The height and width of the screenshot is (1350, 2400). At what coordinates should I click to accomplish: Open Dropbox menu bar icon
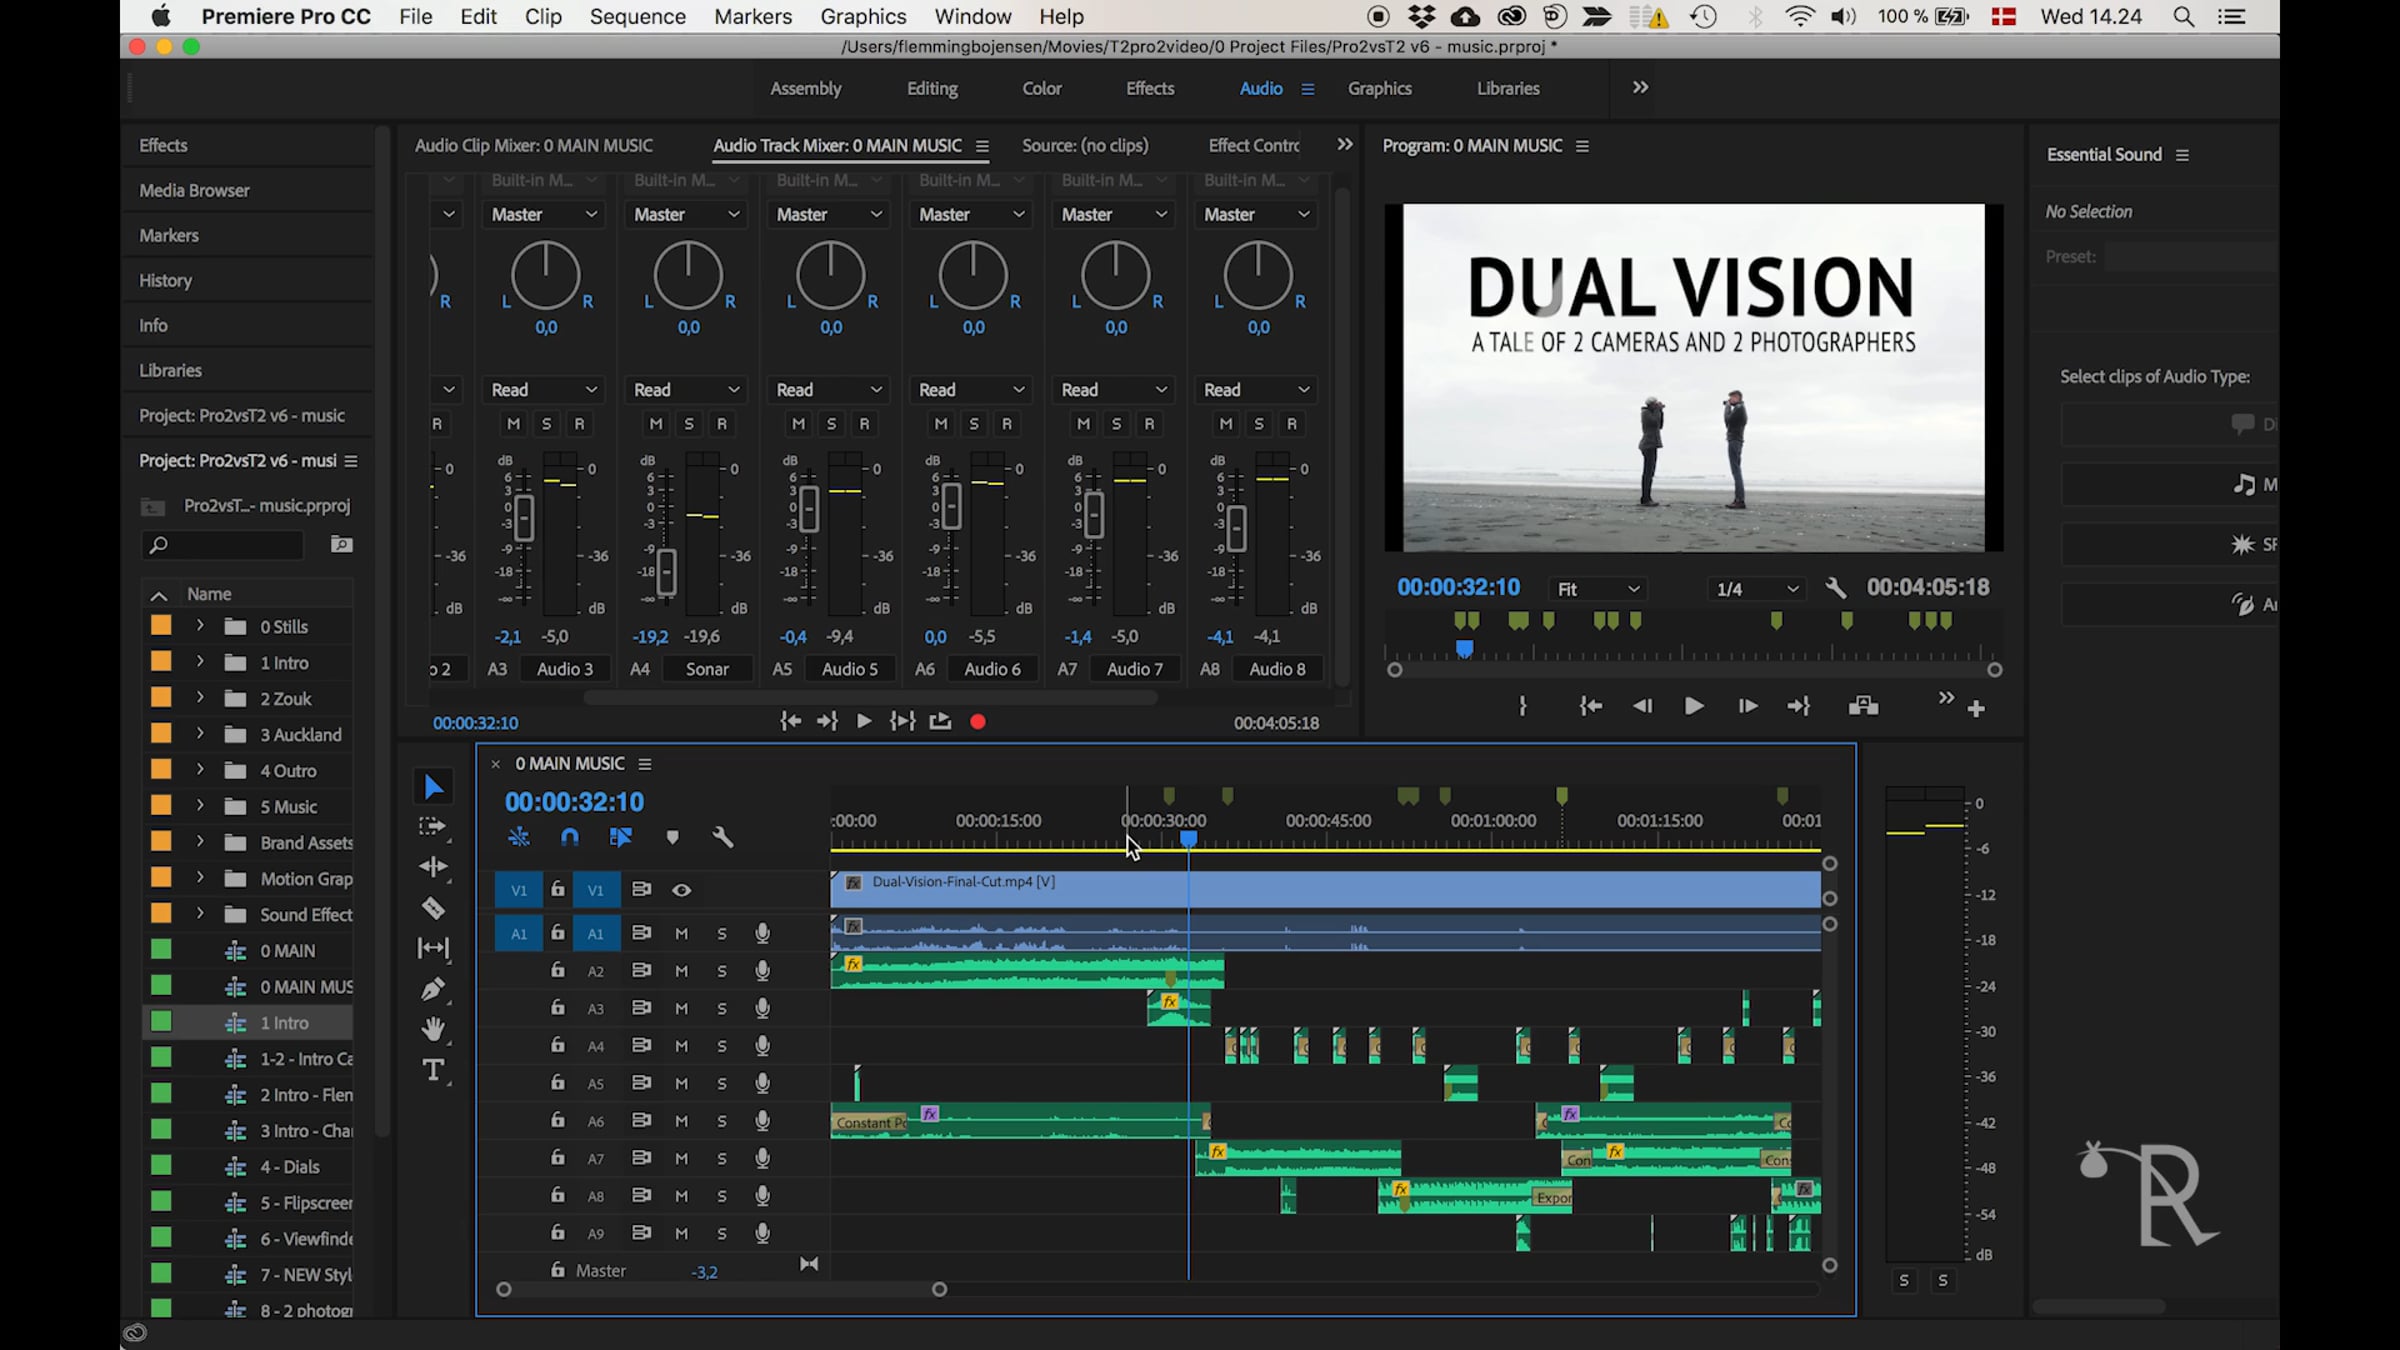1421,16
